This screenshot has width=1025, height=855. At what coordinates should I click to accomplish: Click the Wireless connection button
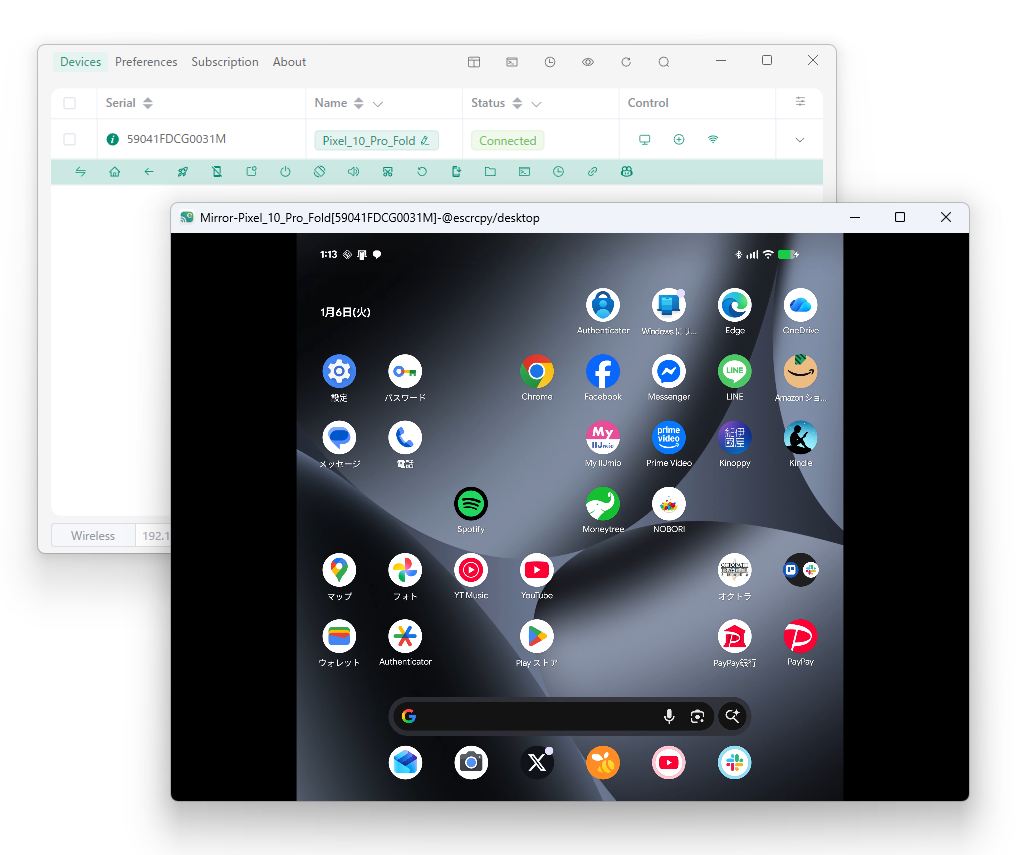(x=92, y=535)
